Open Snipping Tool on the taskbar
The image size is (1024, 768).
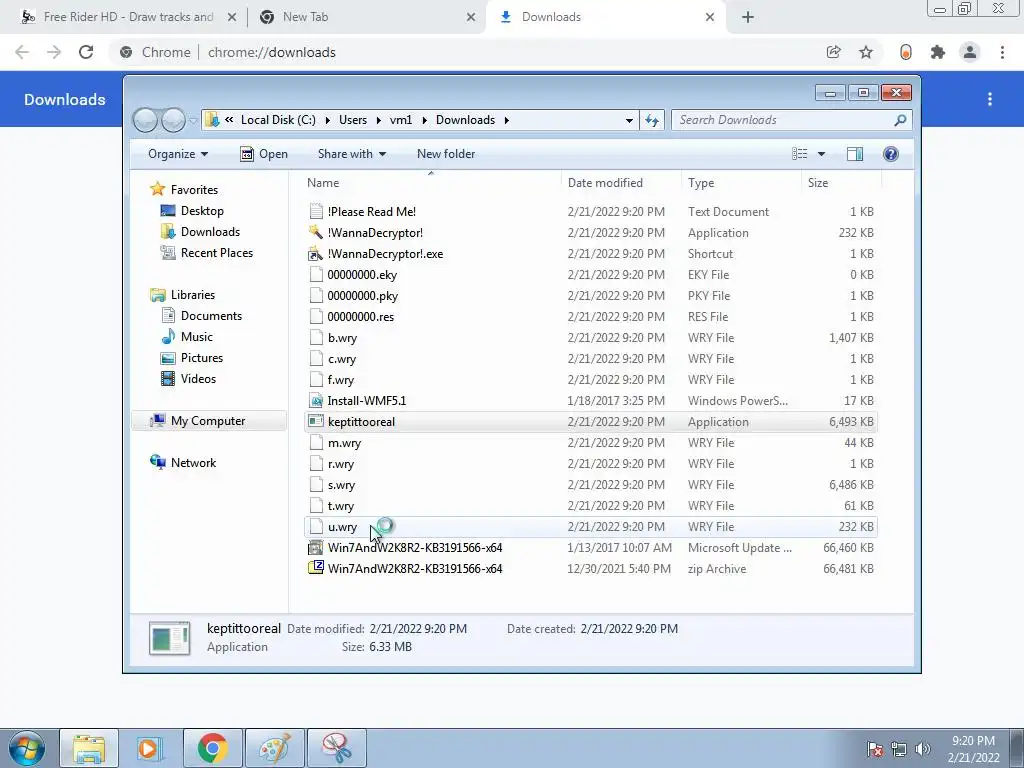tap(337, 748)
